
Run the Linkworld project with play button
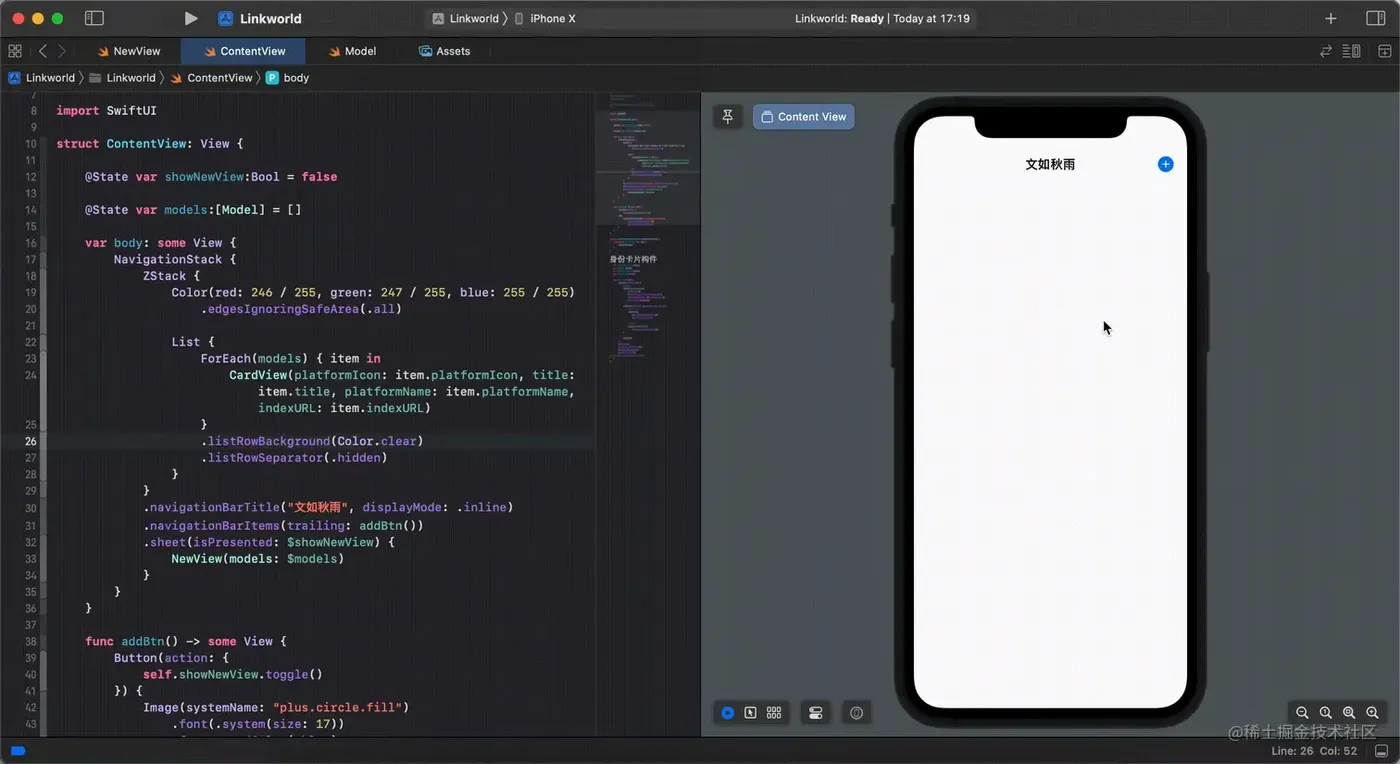[191, 18]
